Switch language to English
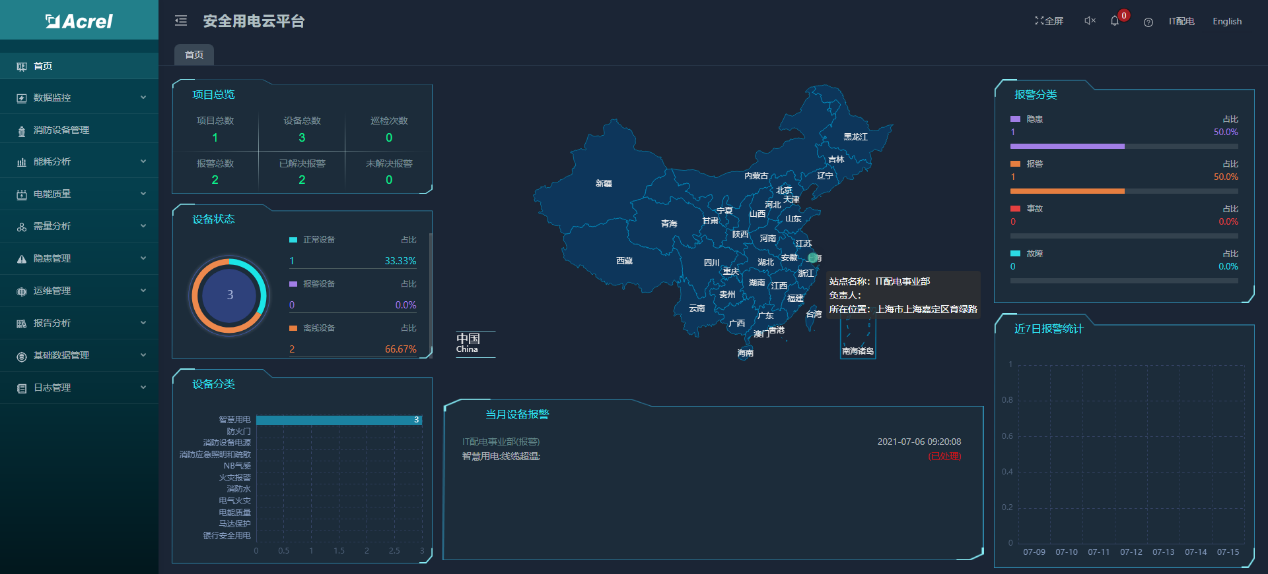Viewport: 1268px width, 574px height. tap(1226, 21)
